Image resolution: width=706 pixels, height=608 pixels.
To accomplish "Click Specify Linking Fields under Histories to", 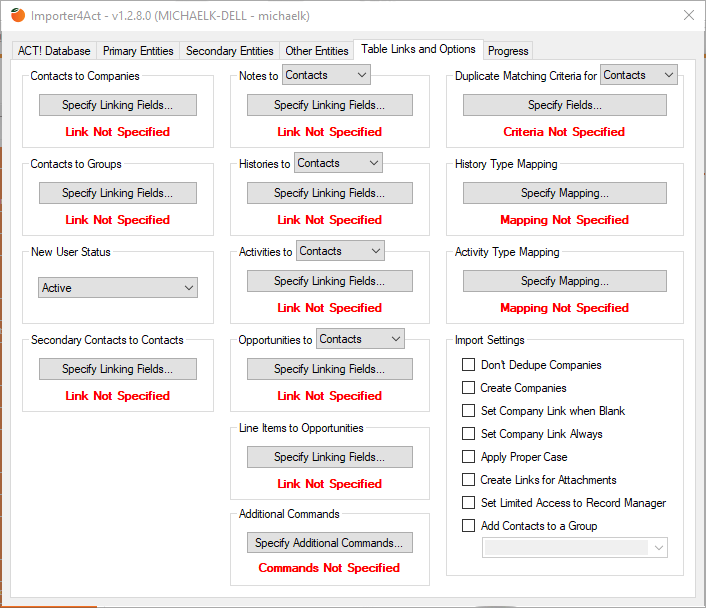I will (330, 193).
